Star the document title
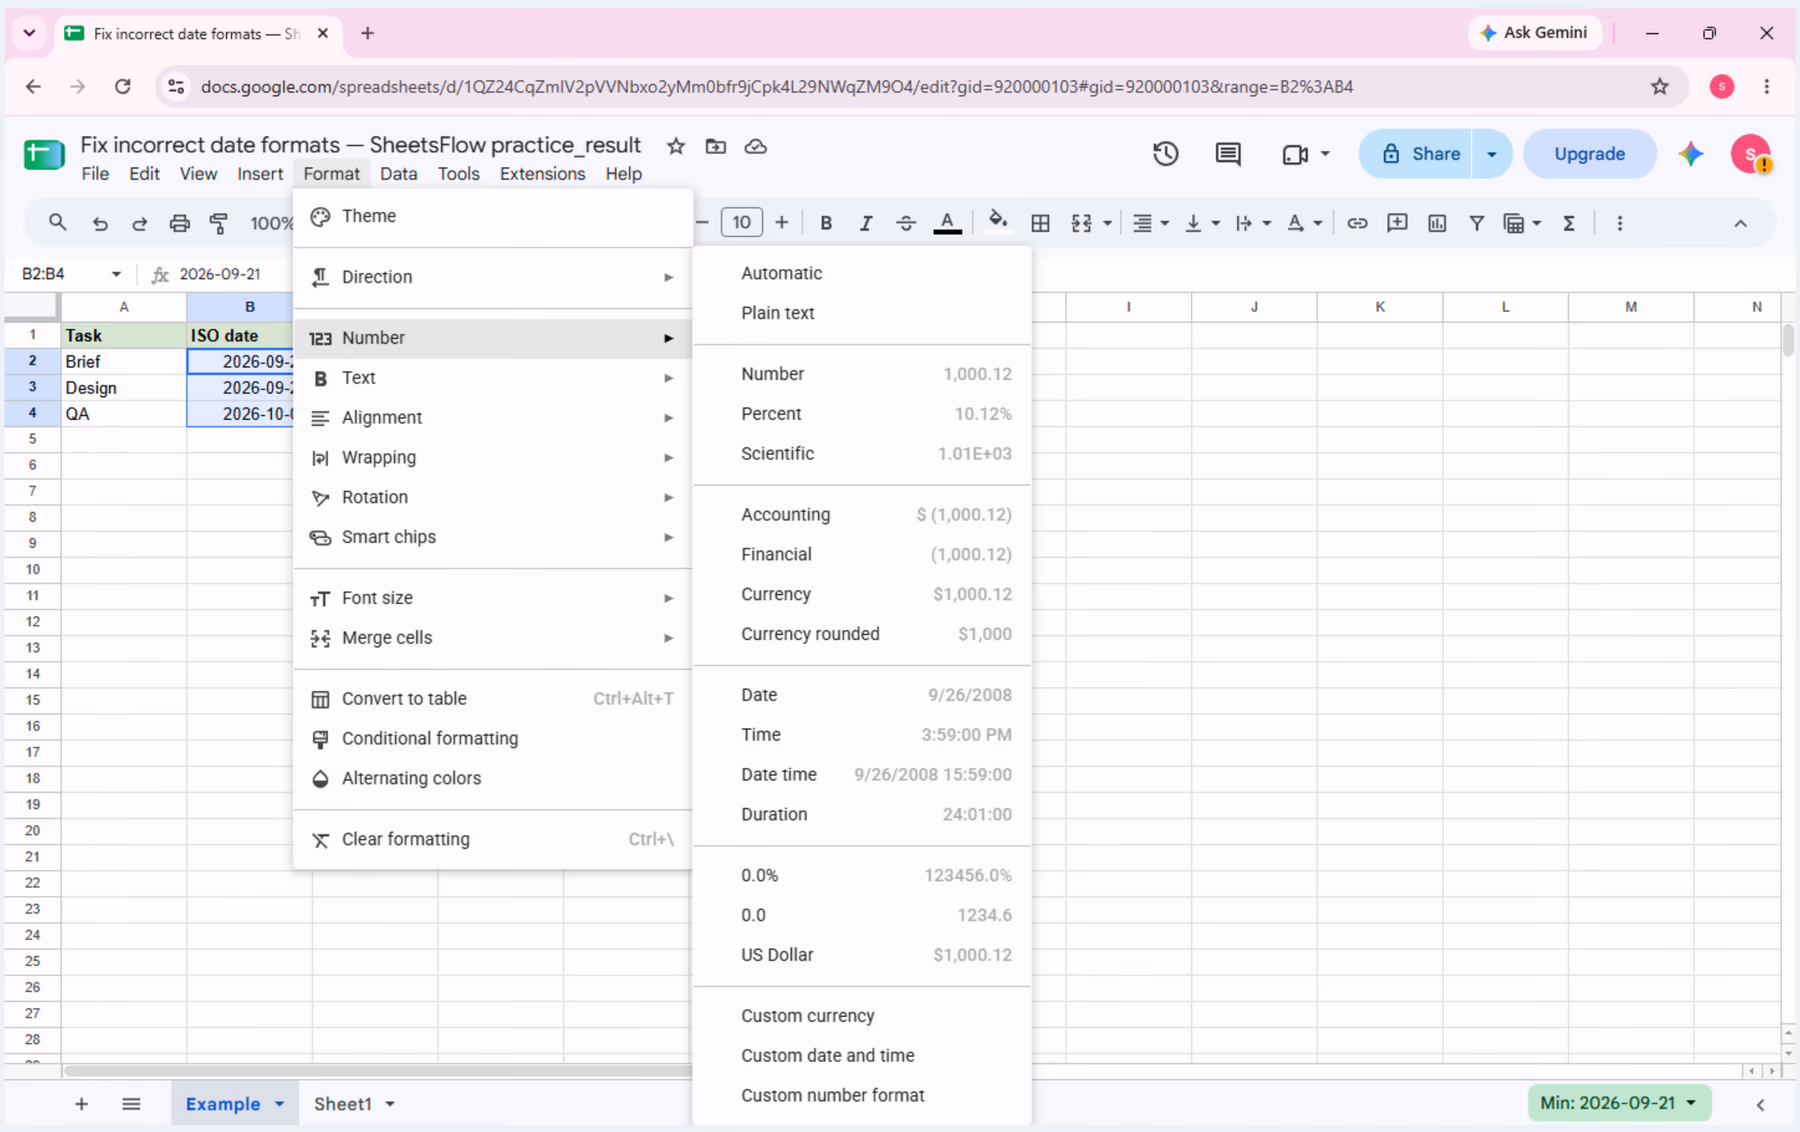Screen dimensions: 1800x1132 (676, 146)
